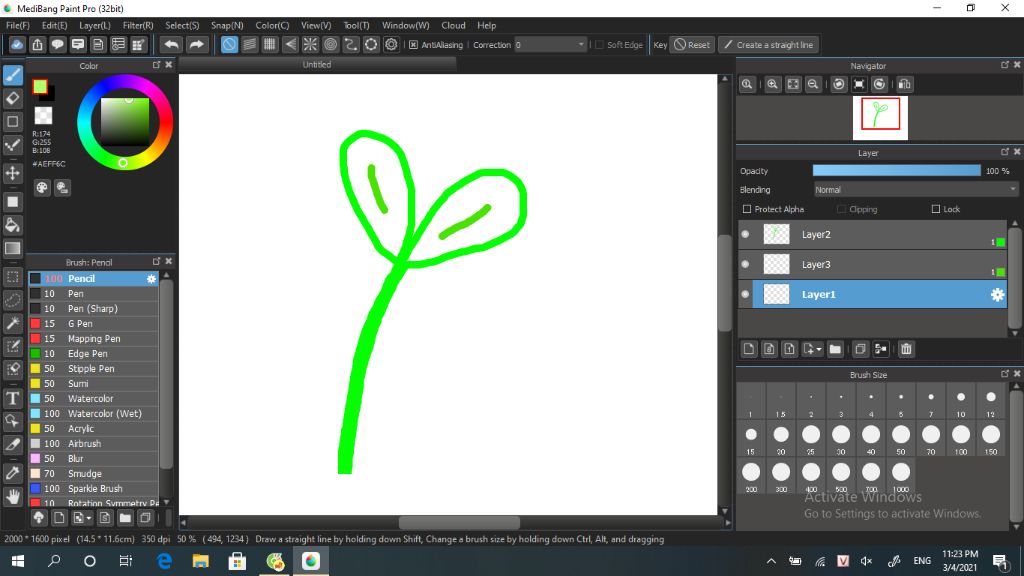Image resolution: width=1024 pixels, height=576 pixels.
Task: Select the Watercolor (Wet) brush
Action: coord(93,413)
